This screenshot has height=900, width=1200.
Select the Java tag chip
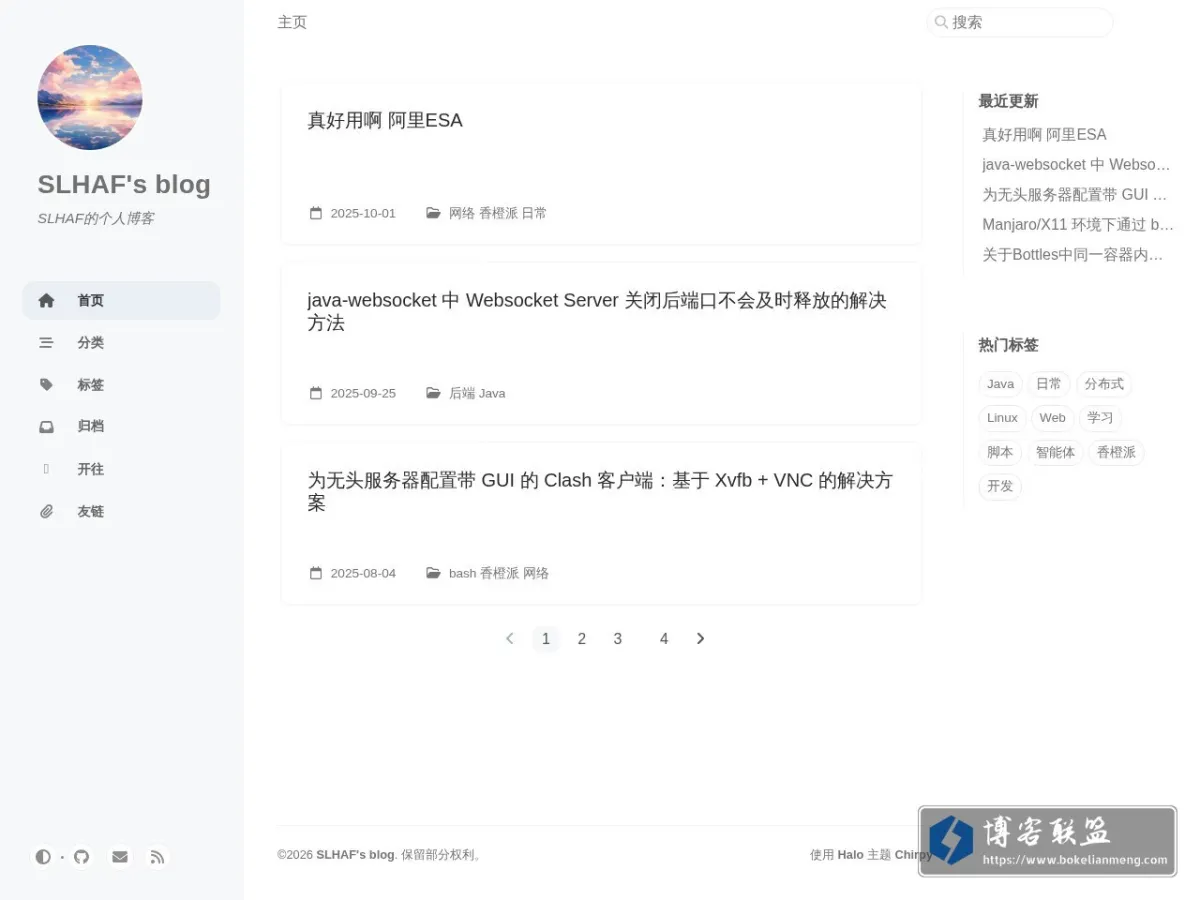pyautogui.click(x=1000, y=384)
